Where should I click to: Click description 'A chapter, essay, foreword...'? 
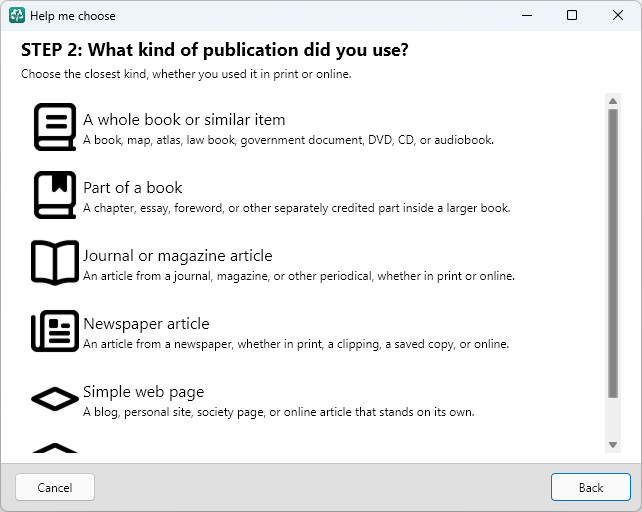tap(296, 208)
